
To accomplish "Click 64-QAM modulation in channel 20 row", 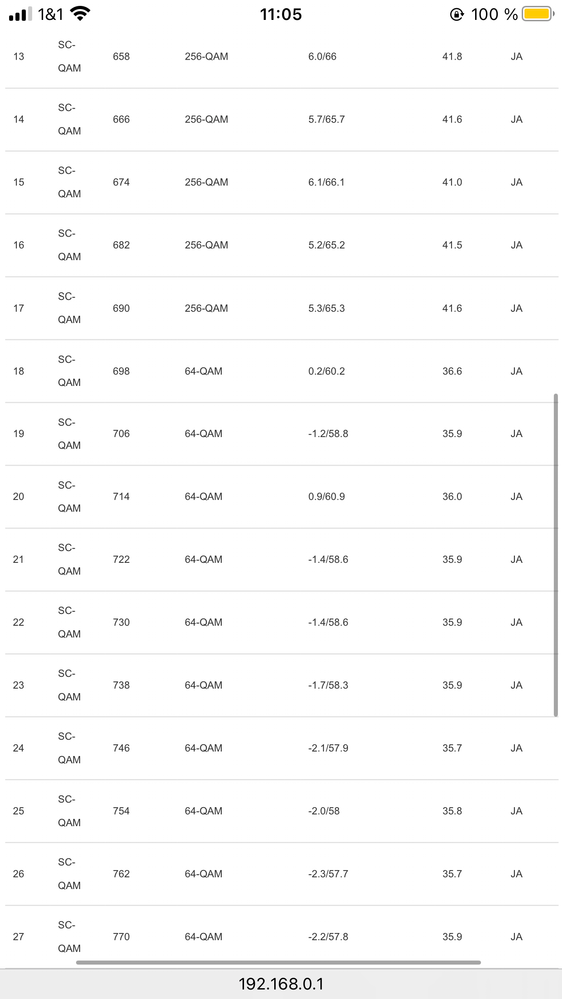I will tap(203, 496).
